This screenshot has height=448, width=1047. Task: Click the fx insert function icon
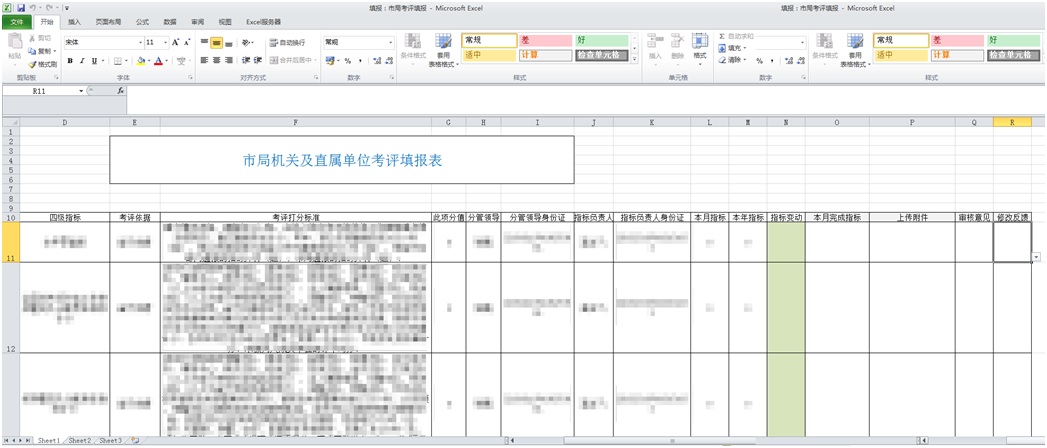click(x=121, y=91)
